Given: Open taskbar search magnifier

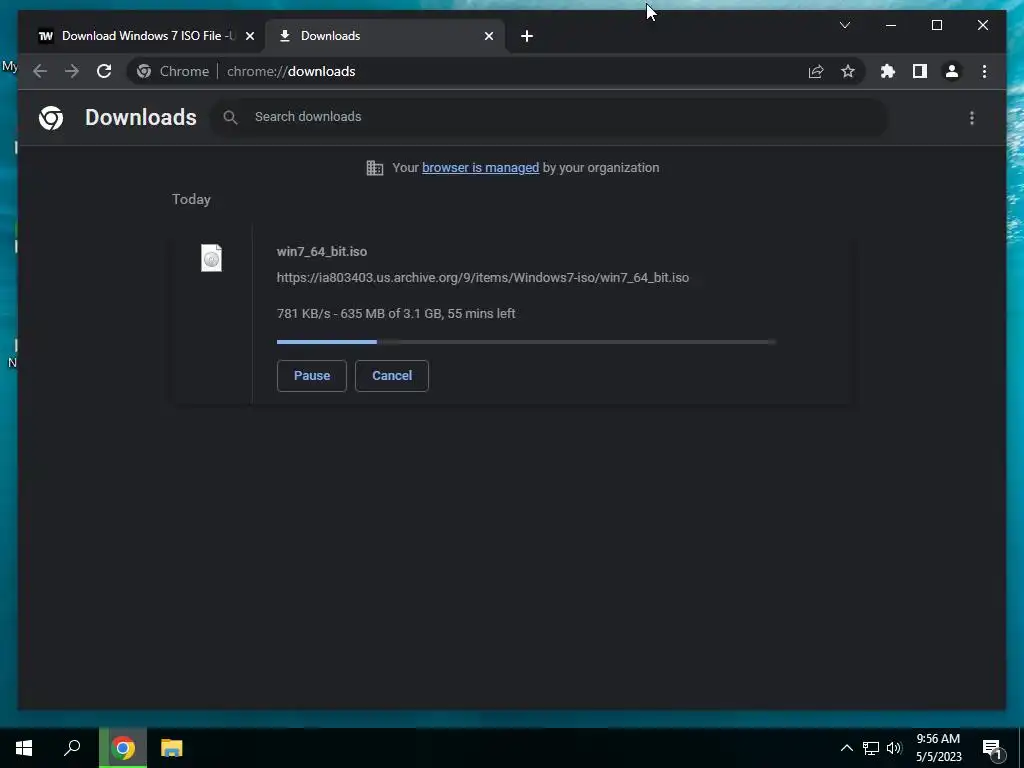Looking at the screenshot, I should (x=72, y=748).
